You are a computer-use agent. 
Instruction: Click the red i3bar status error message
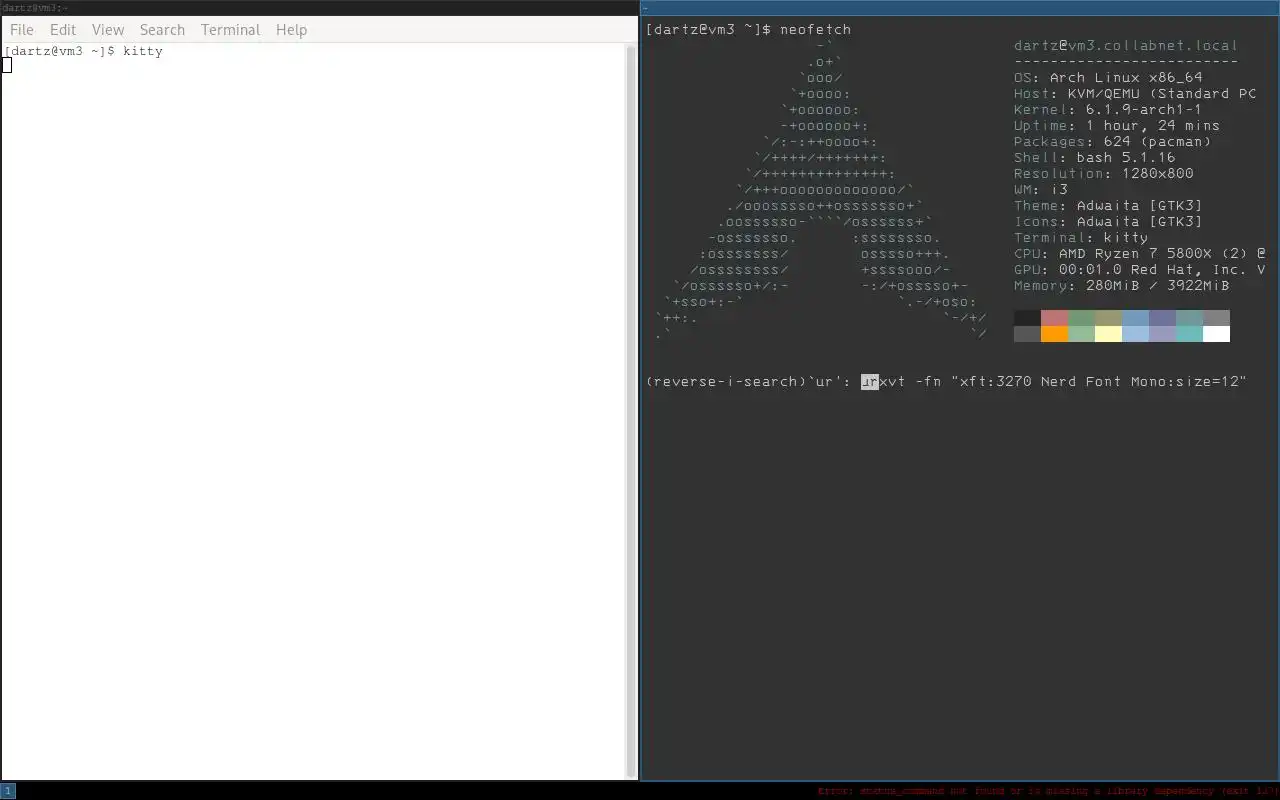point(1048,791)
